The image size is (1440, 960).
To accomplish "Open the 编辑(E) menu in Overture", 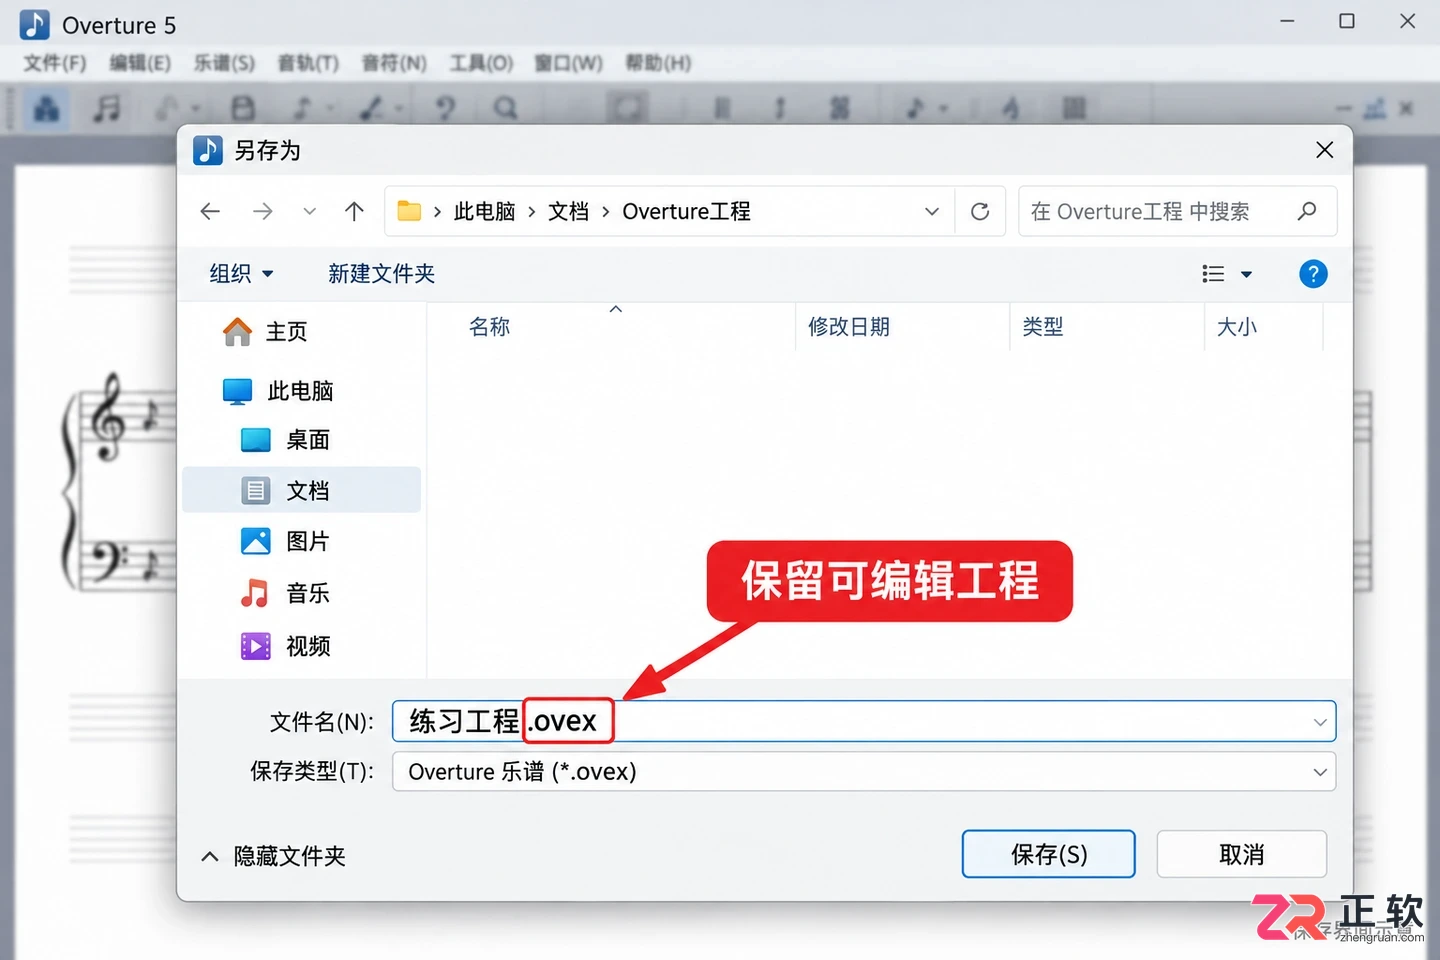I will (140, 63).
